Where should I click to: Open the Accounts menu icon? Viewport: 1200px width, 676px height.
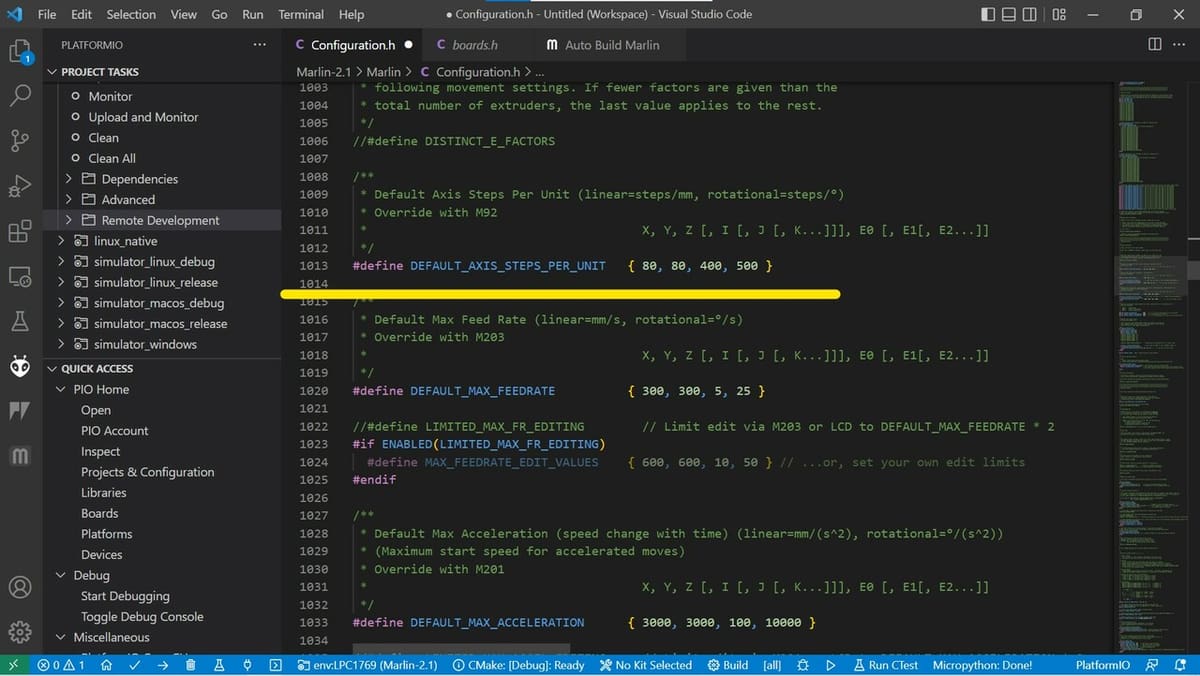pyautogui.click(x=20, y=587)
